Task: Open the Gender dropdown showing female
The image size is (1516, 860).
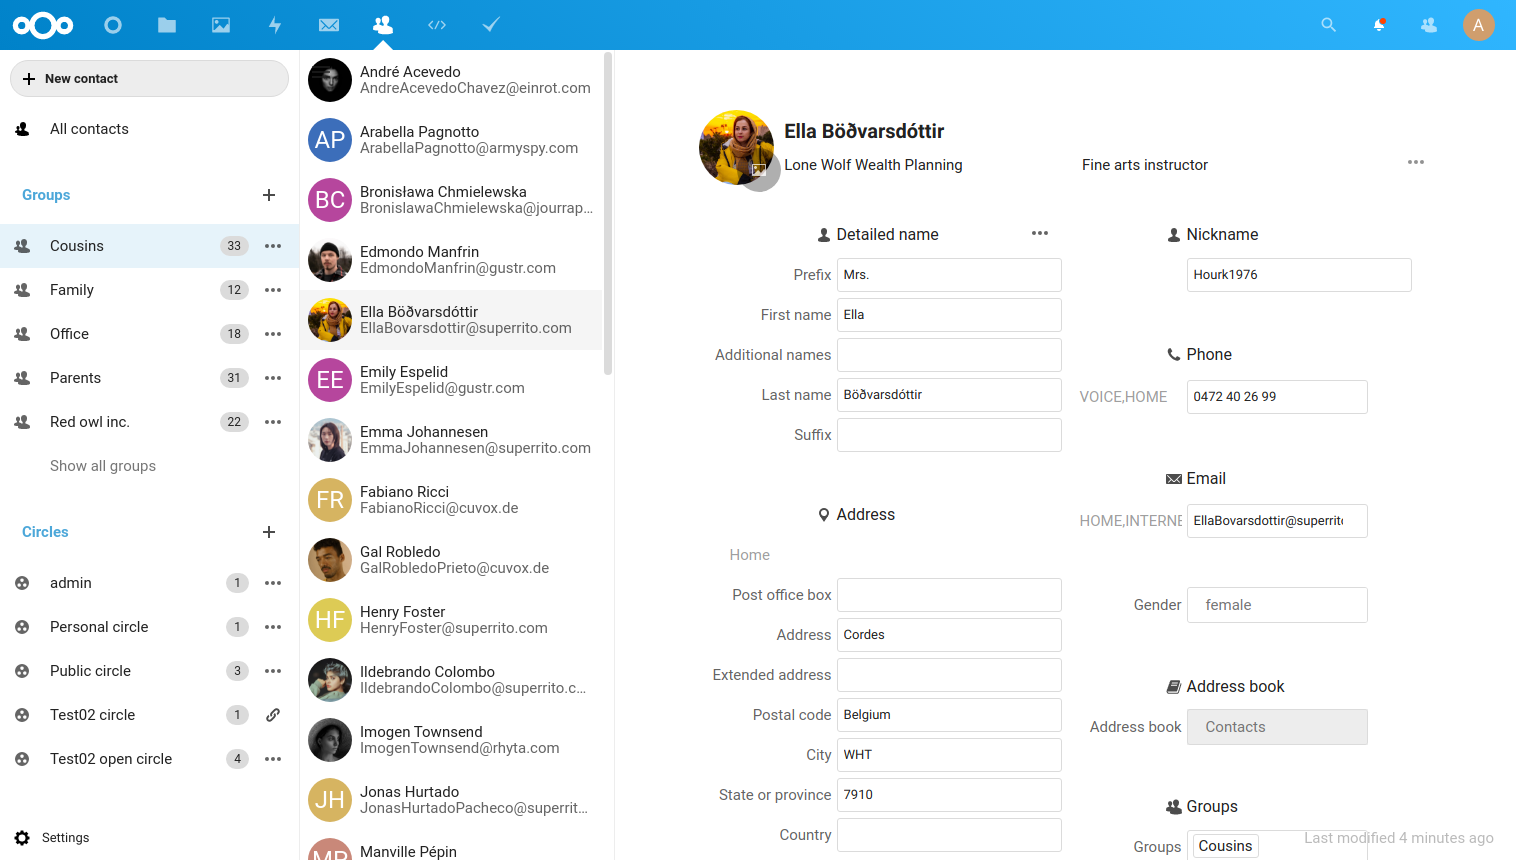Action: tap(1276, 605)
